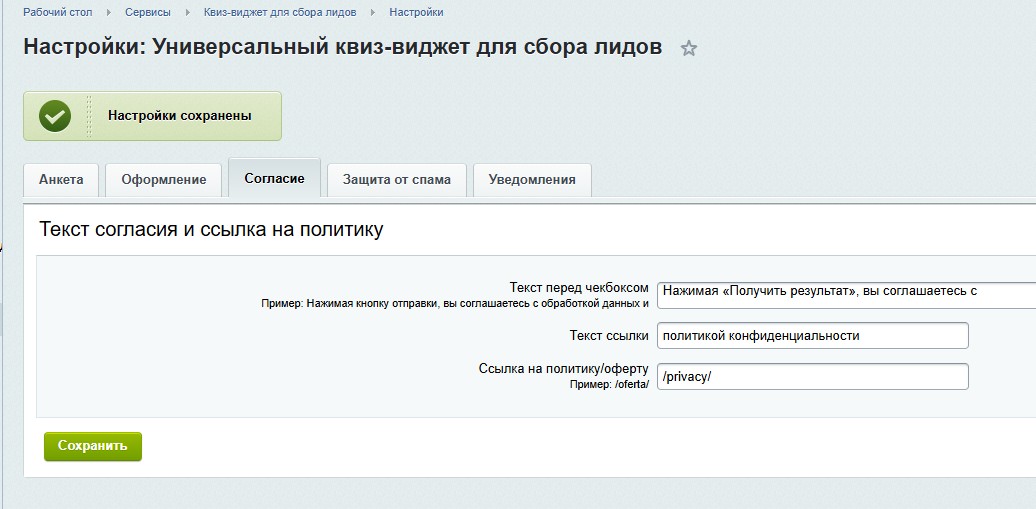Image resolution: width=1036 pixels, height=509 pixels.
Task: Click the Текст перед чекбоксом label
Action: [579, 288]
